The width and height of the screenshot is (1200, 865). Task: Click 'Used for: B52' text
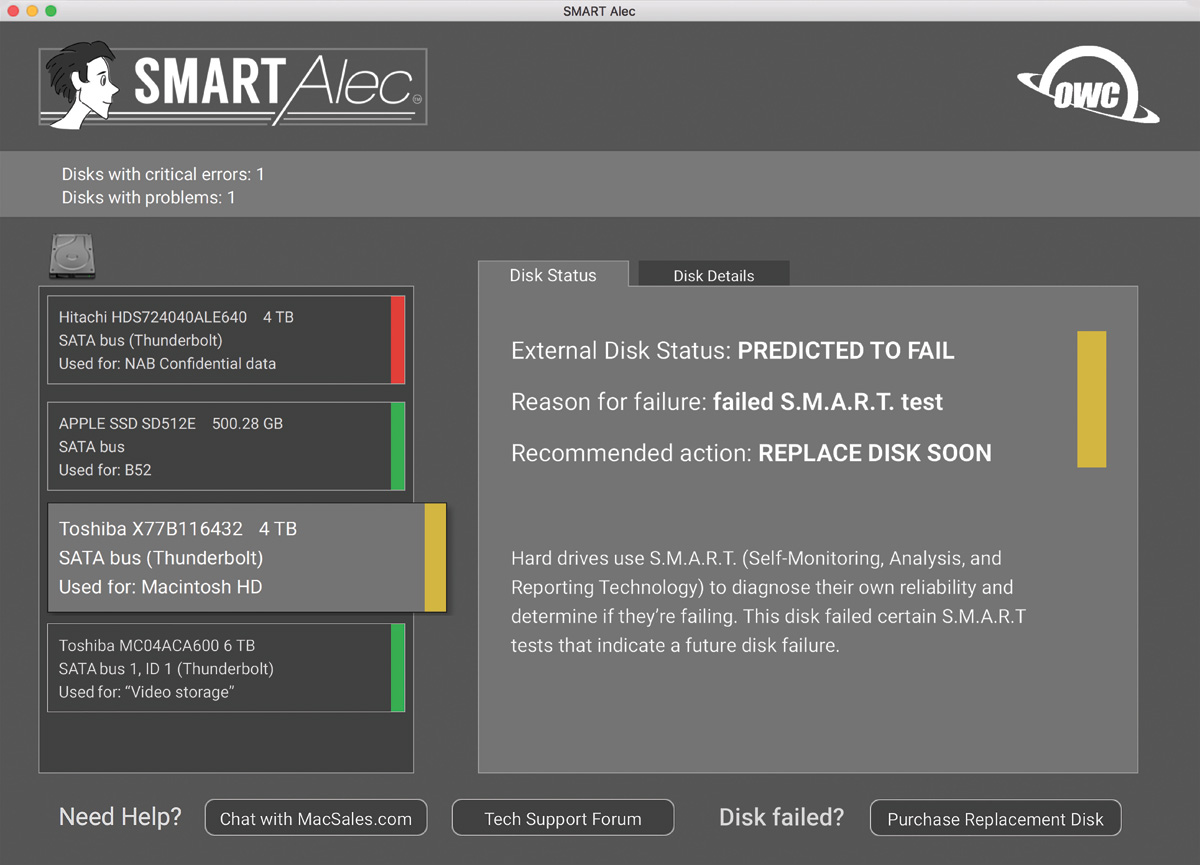coord(105,470)
